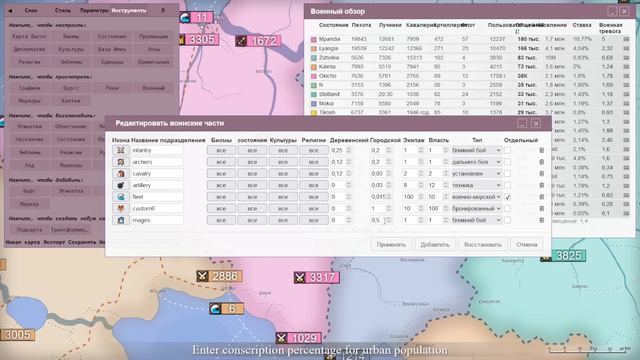This screenshot has width=640, height=360.
Task: Click the Zuhokia state color swatch
Action: point(314,58)
